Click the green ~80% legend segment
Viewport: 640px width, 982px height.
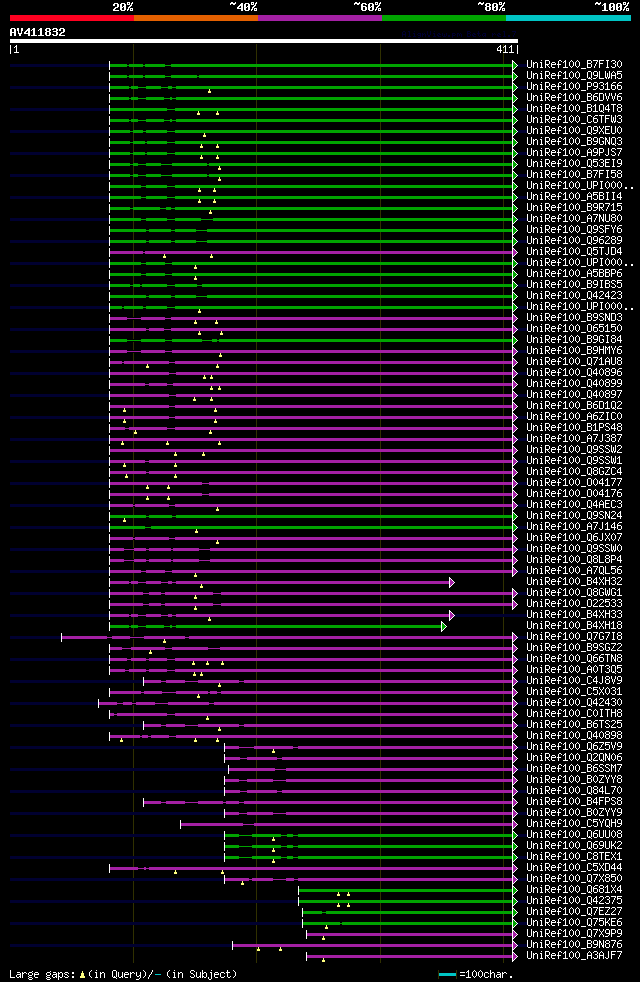pos(444,18)
